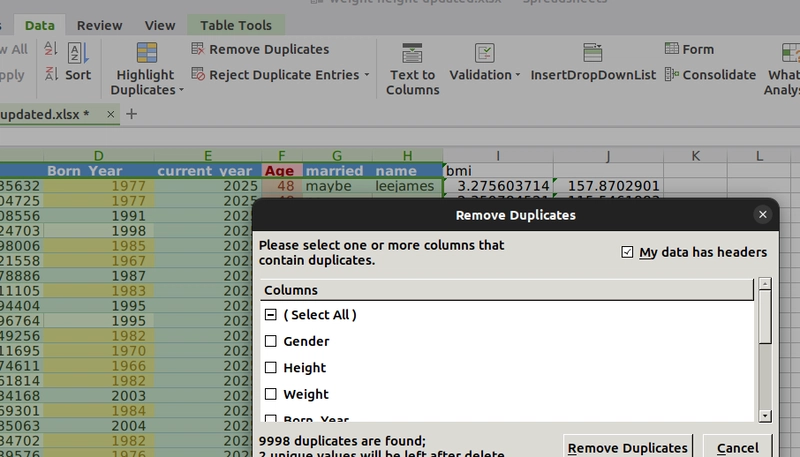Image resolution: width=800 pixels, height=457 pixels.
Task: Expand the Highlight Duplicates dropdown arrow
Action: 181,90
